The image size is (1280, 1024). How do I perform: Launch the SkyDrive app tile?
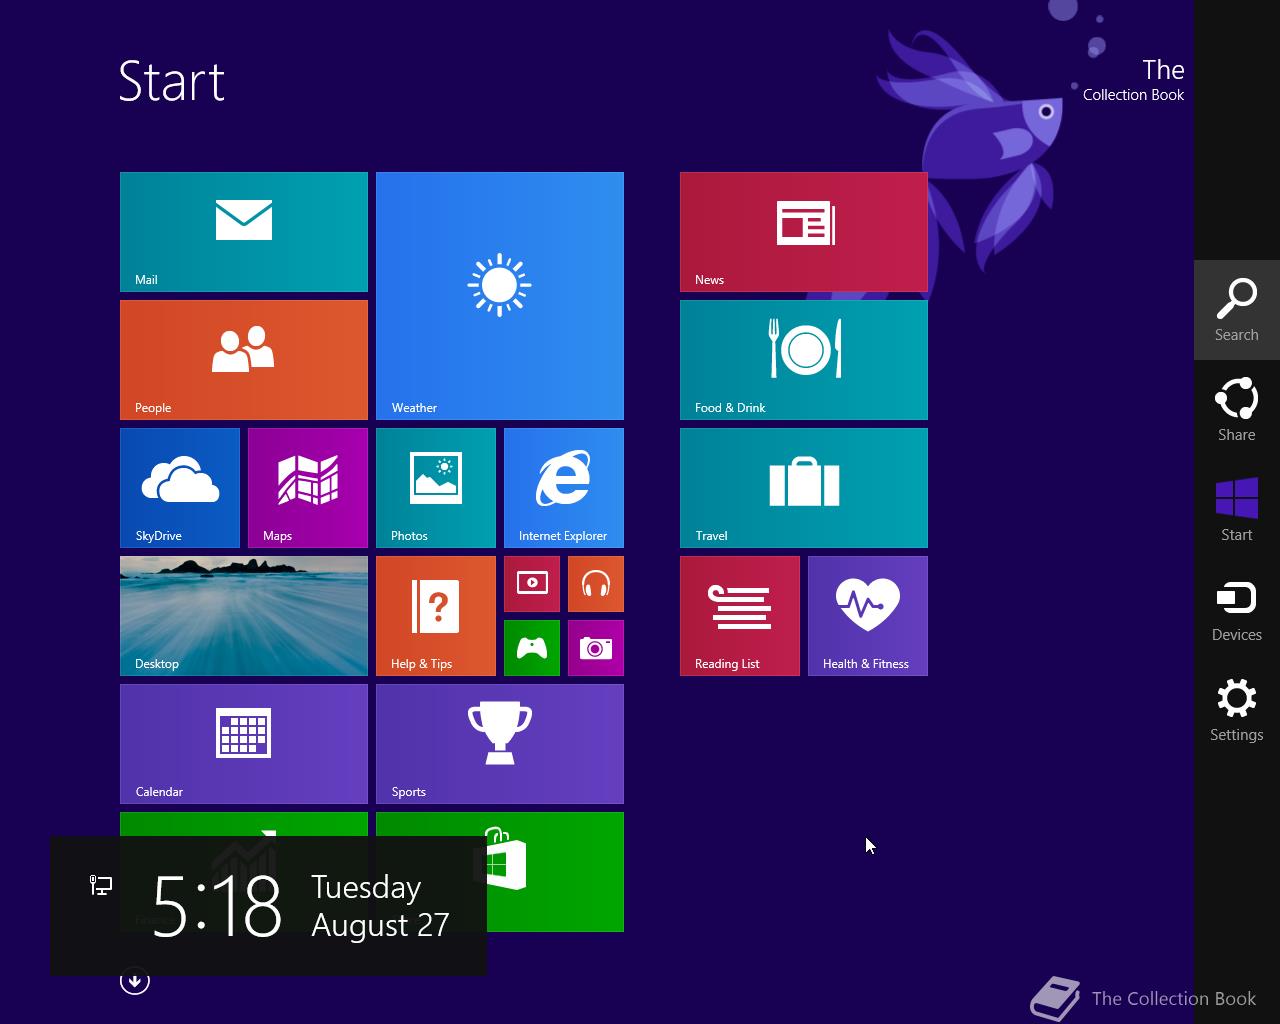(x=180, y=488)
